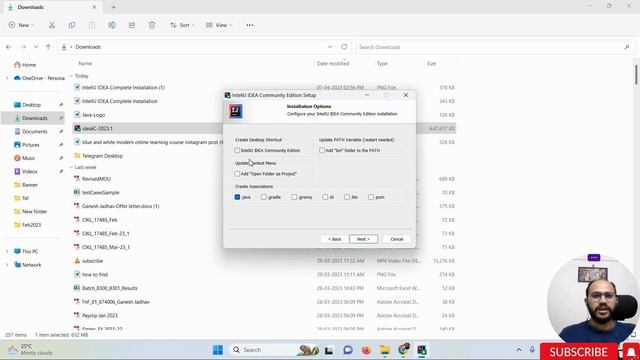Open the View dropdown
This screenshot has height=360, width=640.
[219, 25]
